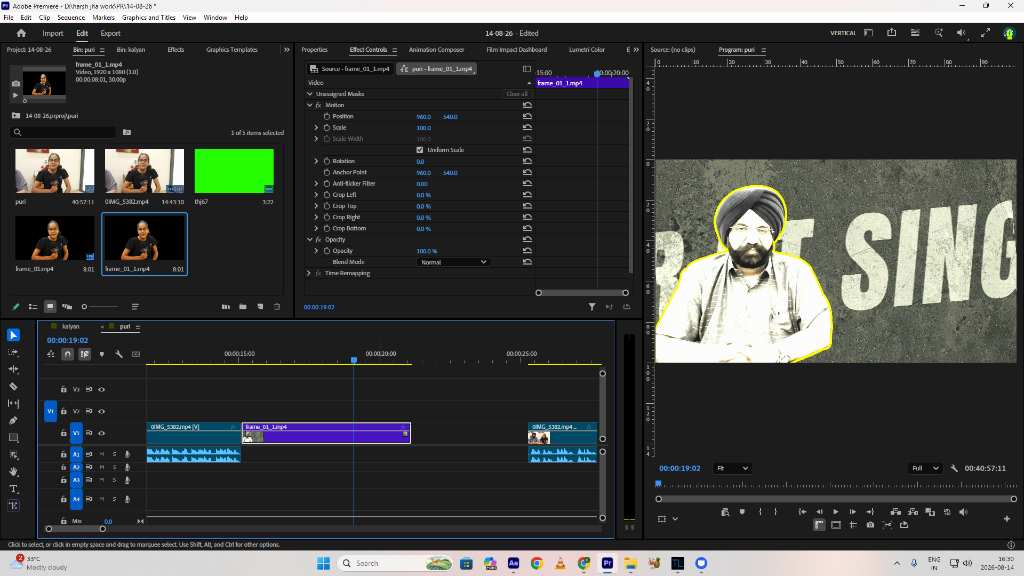This screenshot has width=1024, height=576.
Task: Select the Razor tool in toolbar
Action: coord(13,387)
